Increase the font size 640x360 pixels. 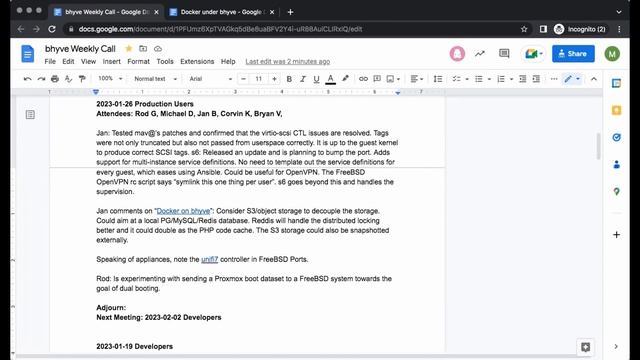click(274, 79)
